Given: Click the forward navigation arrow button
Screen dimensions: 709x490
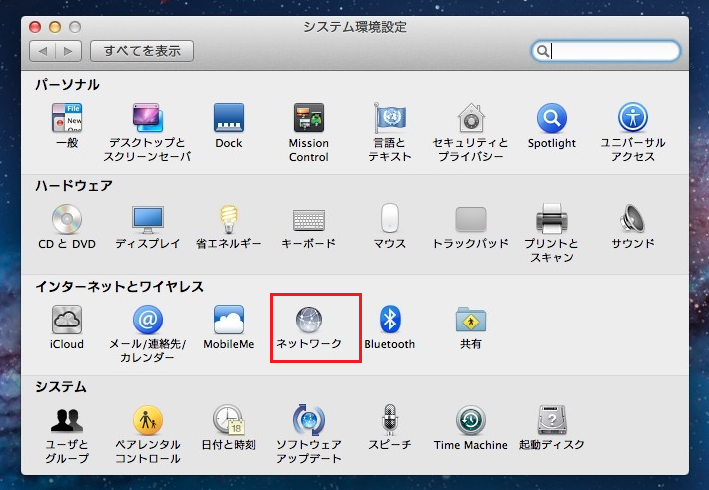Looking at the screenshot, I should point(68,50).
